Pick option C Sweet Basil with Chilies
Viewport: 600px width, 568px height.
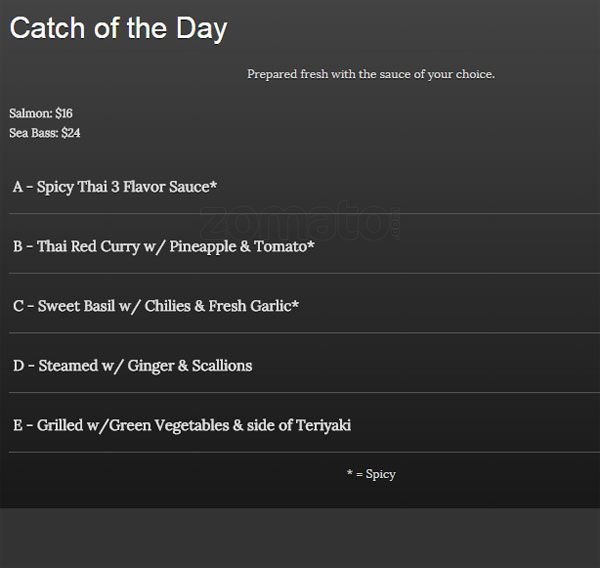(155, 306)
